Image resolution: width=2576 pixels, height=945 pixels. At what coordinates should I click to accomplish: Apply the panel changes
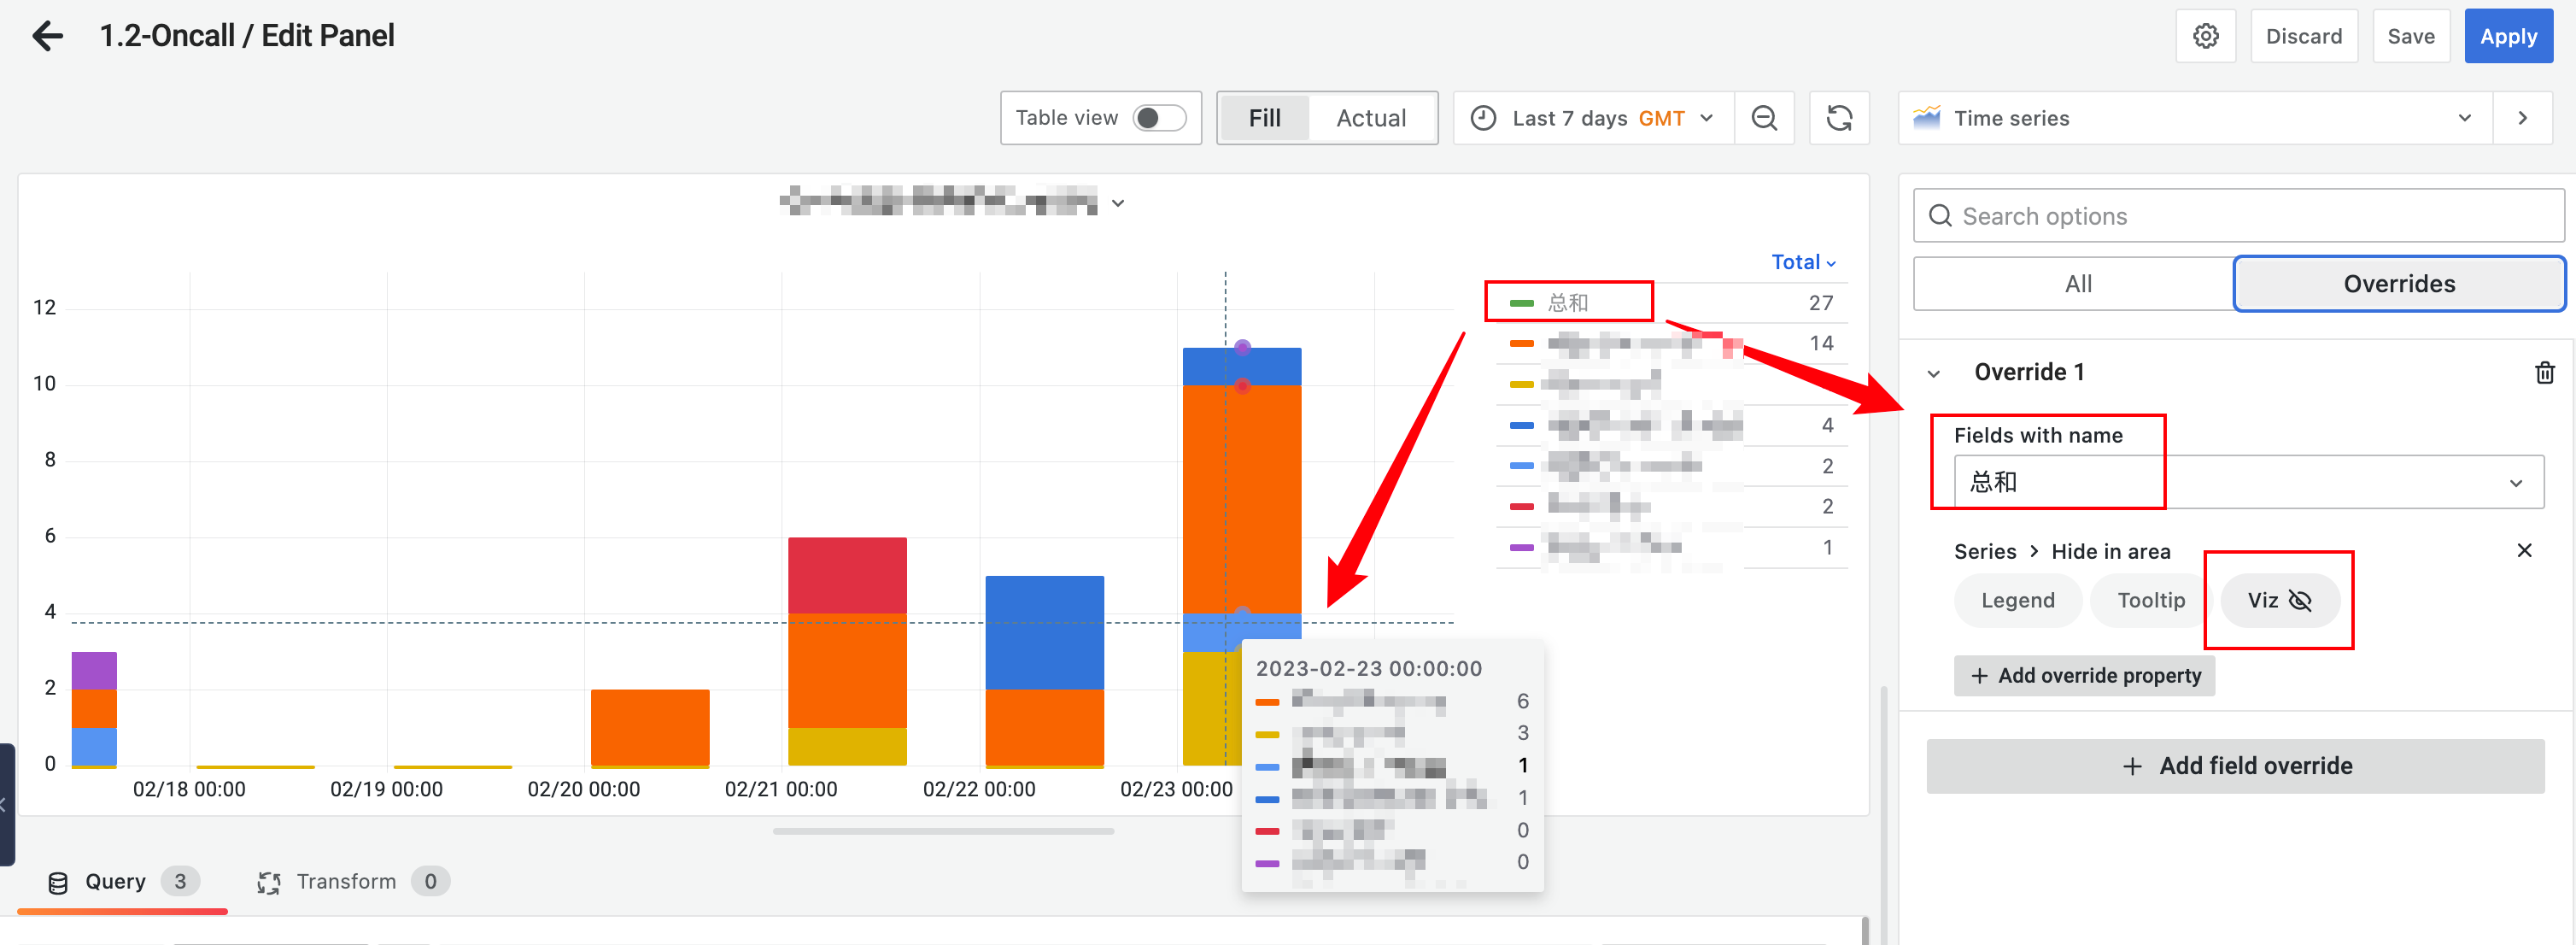(2508, 35)
